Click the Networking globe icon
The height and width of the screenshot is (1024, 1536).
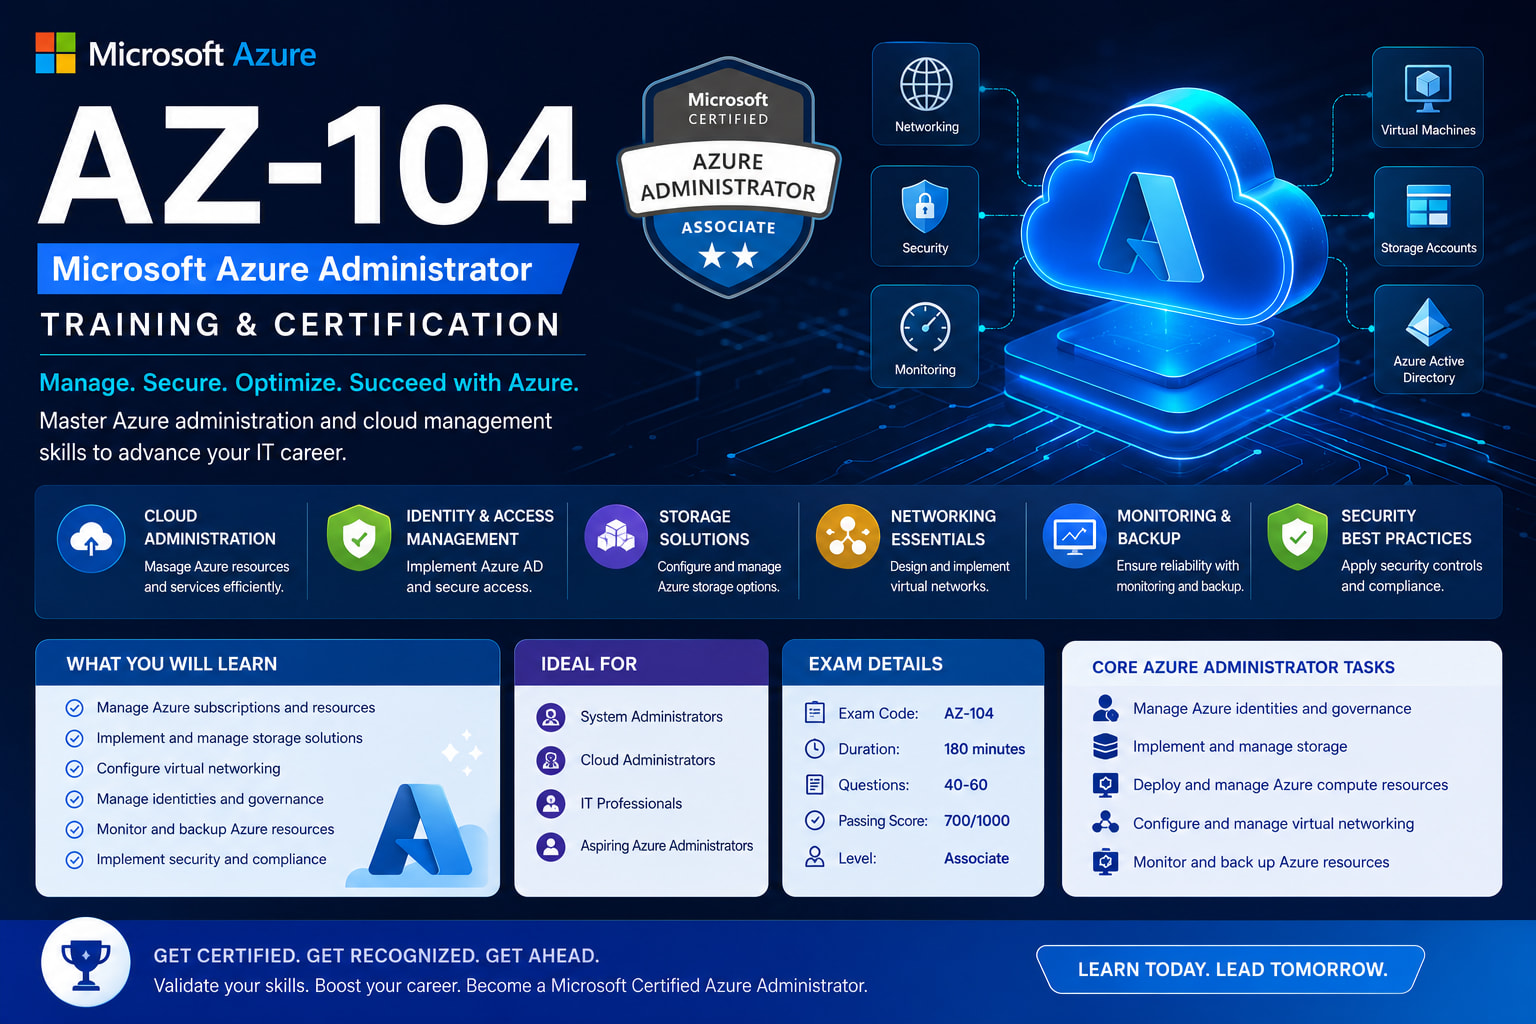tap(926, 84)
